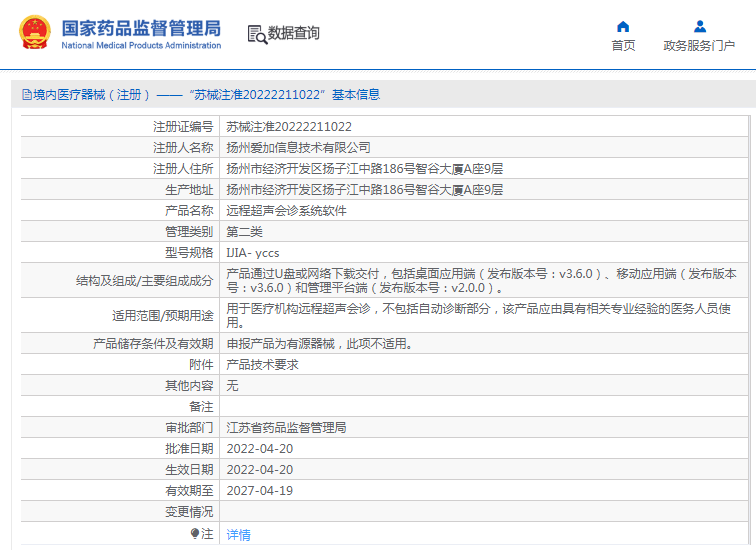The height and width of the screenshot is (550, 756).
Task: Click the 结构及组成 description text
Action: tap(482, 281)
